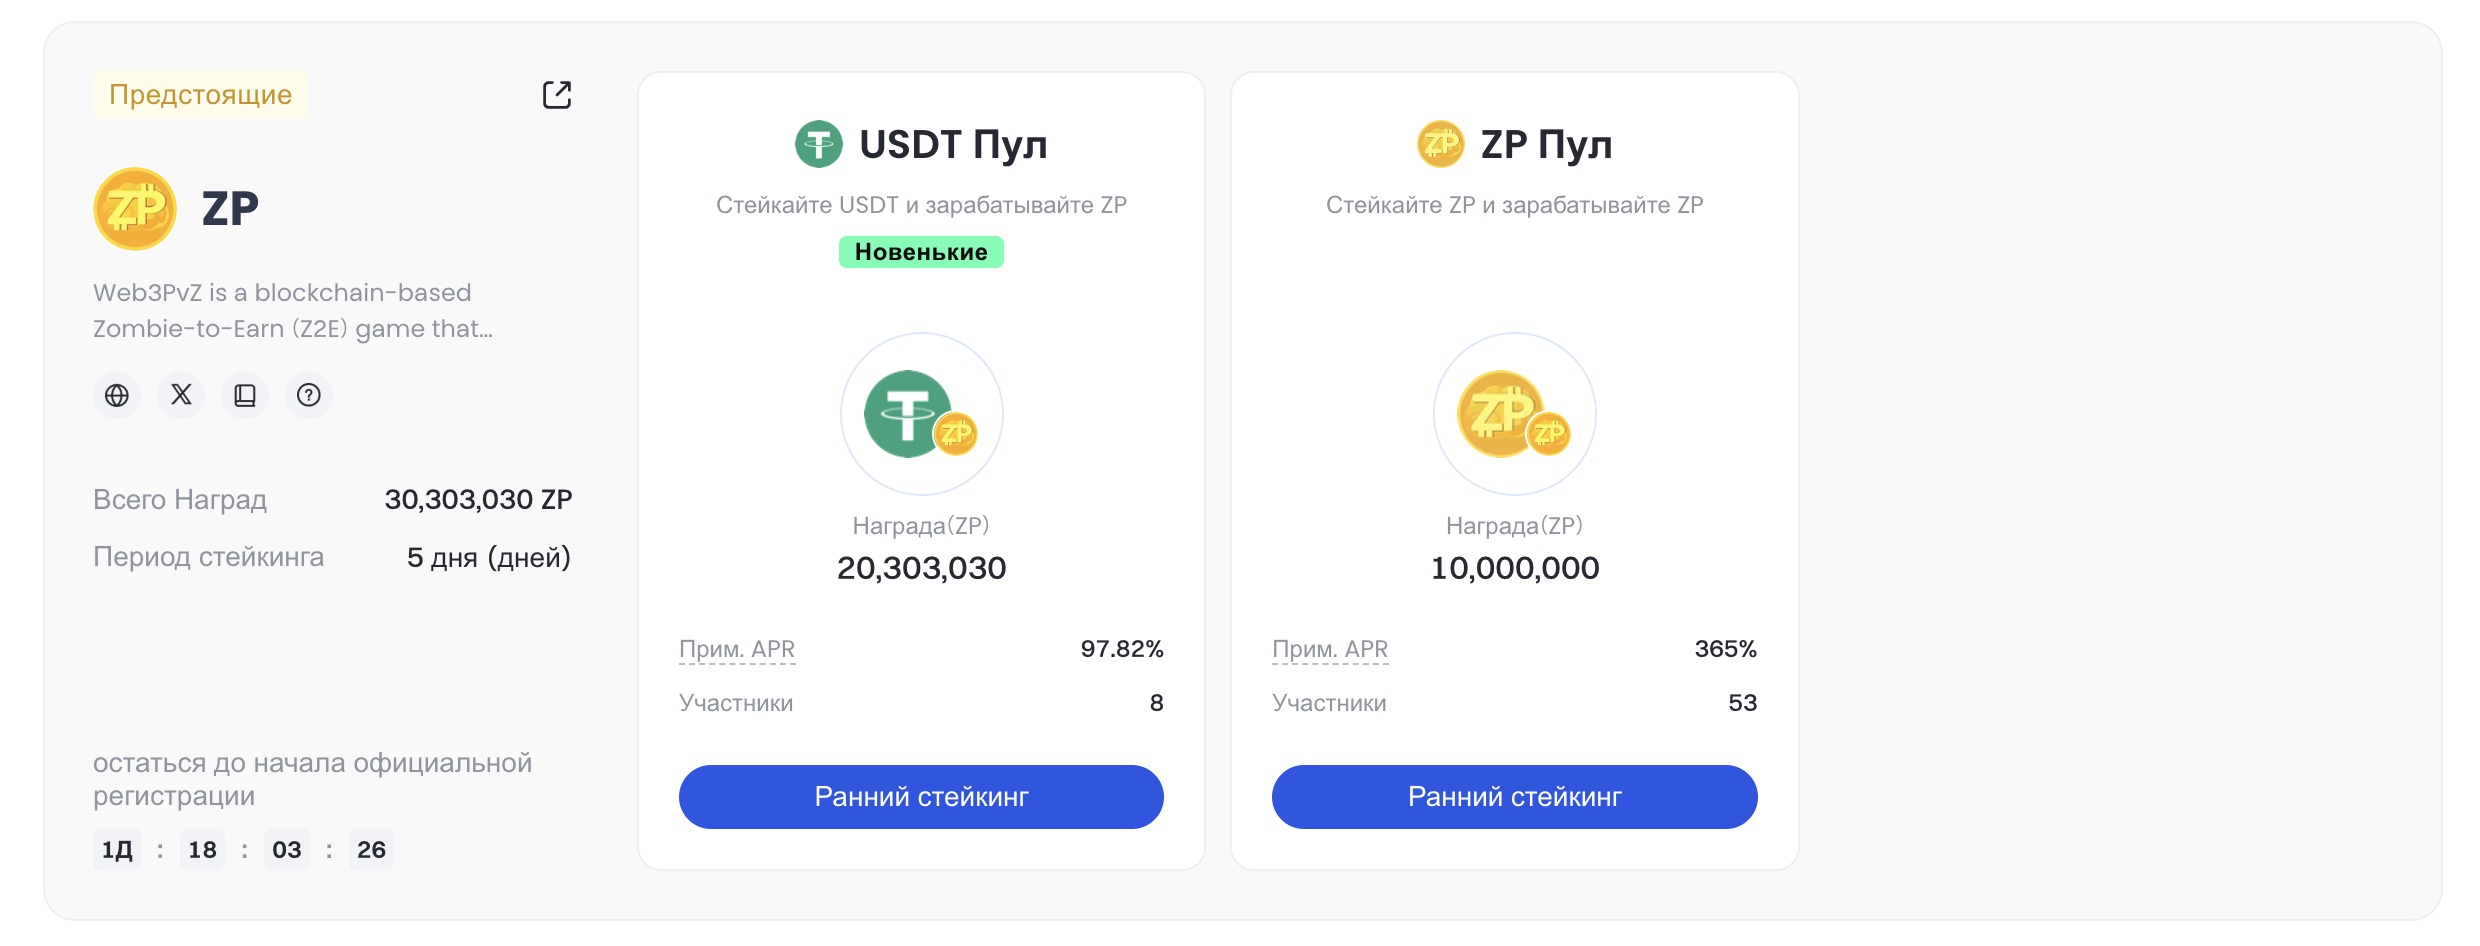Viewport: 2480px width, 946px height.
Task: Open the X (Twitter) social icon
Action: point(181,395)
